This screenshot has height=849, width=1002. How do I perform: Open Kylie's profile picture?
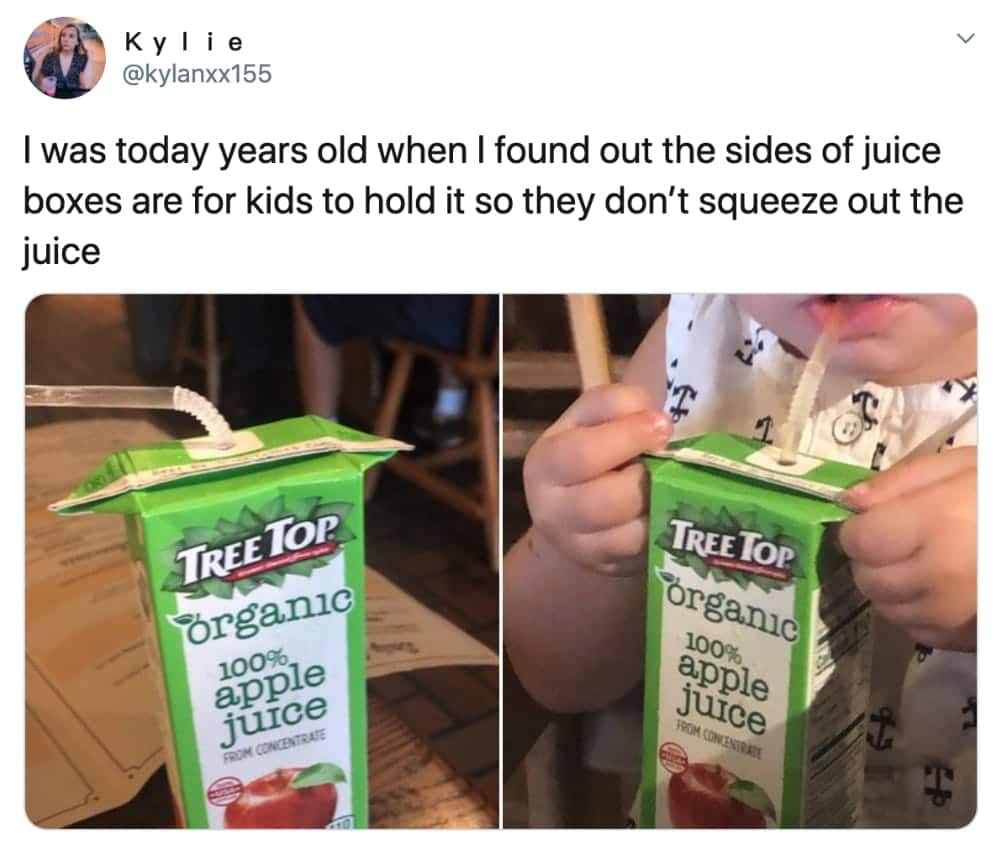[65, 58]
